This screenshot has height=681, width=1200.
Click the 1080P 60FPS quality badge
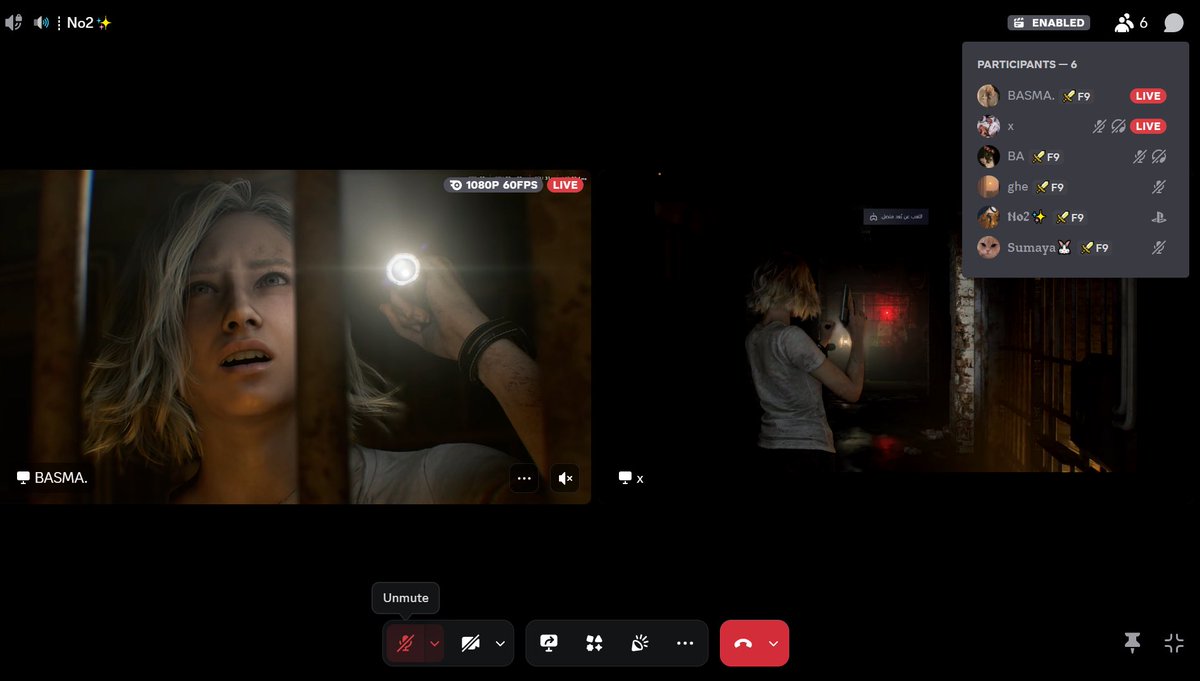(493, 185)
